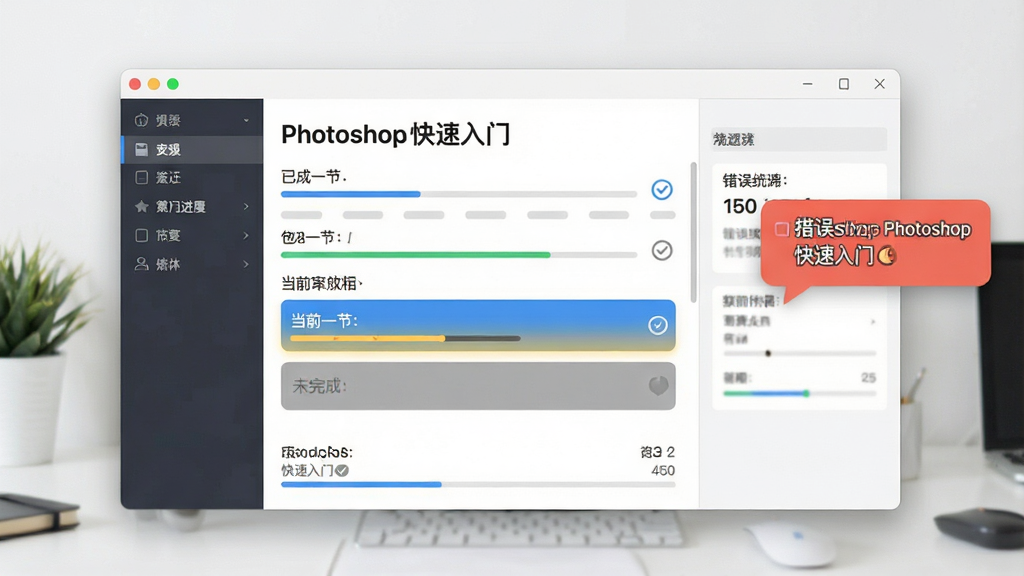The width and height of the screenshot is (1024, 576).
Task: Adjust the green-blue slider under value 25
Action: [799, 393]
